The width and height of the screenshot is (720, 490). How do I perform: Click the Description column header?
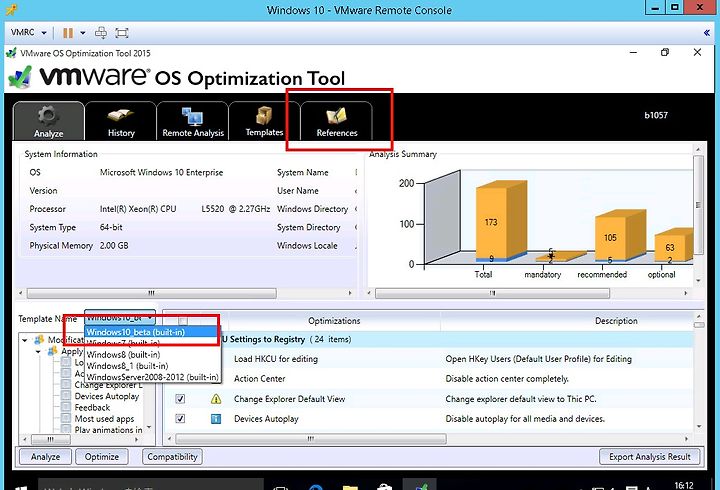[616, 321]
